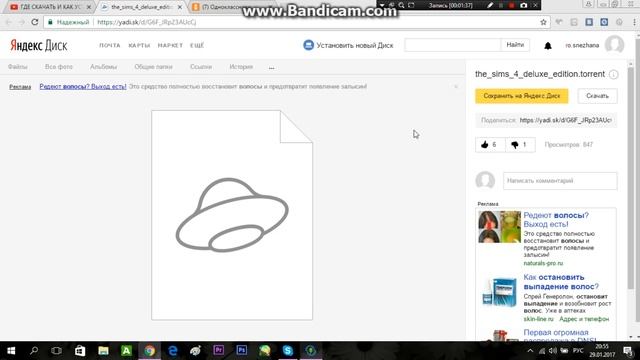Click the hair ad thumbnail image
Viewport: 640px width, 360px height.
(x=499, y=227)
